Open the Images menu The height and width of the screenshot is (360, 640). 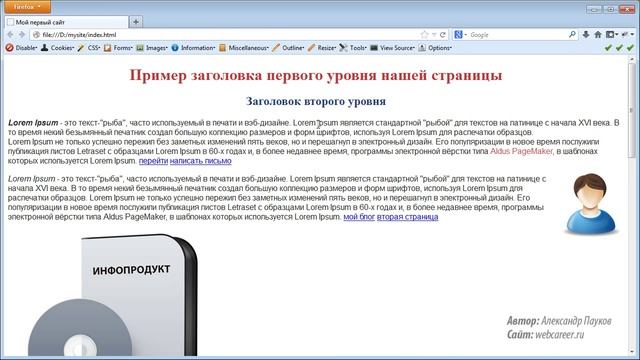[x=157, y=48]
